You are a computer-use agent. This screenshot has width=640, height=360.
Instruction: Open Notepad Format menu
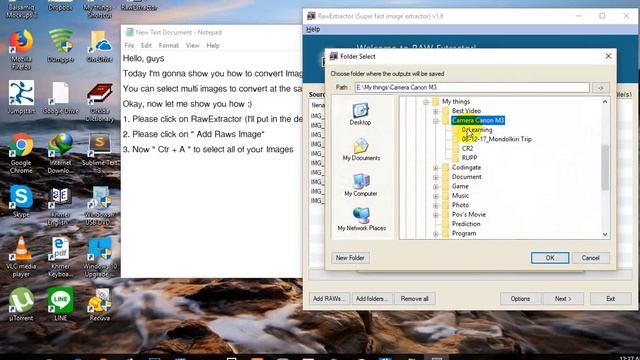(x=169, y=45)
